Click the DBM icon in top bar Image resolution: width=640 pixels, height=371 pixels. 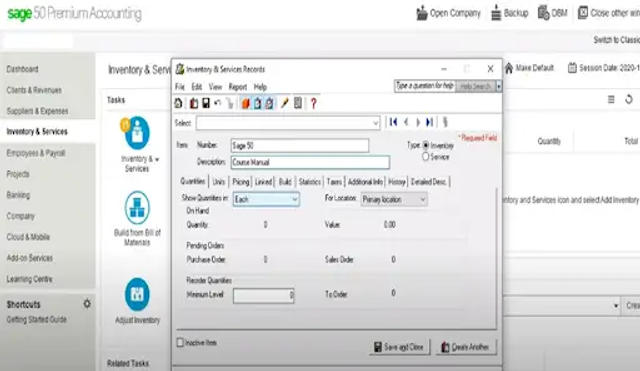point(543,13)
